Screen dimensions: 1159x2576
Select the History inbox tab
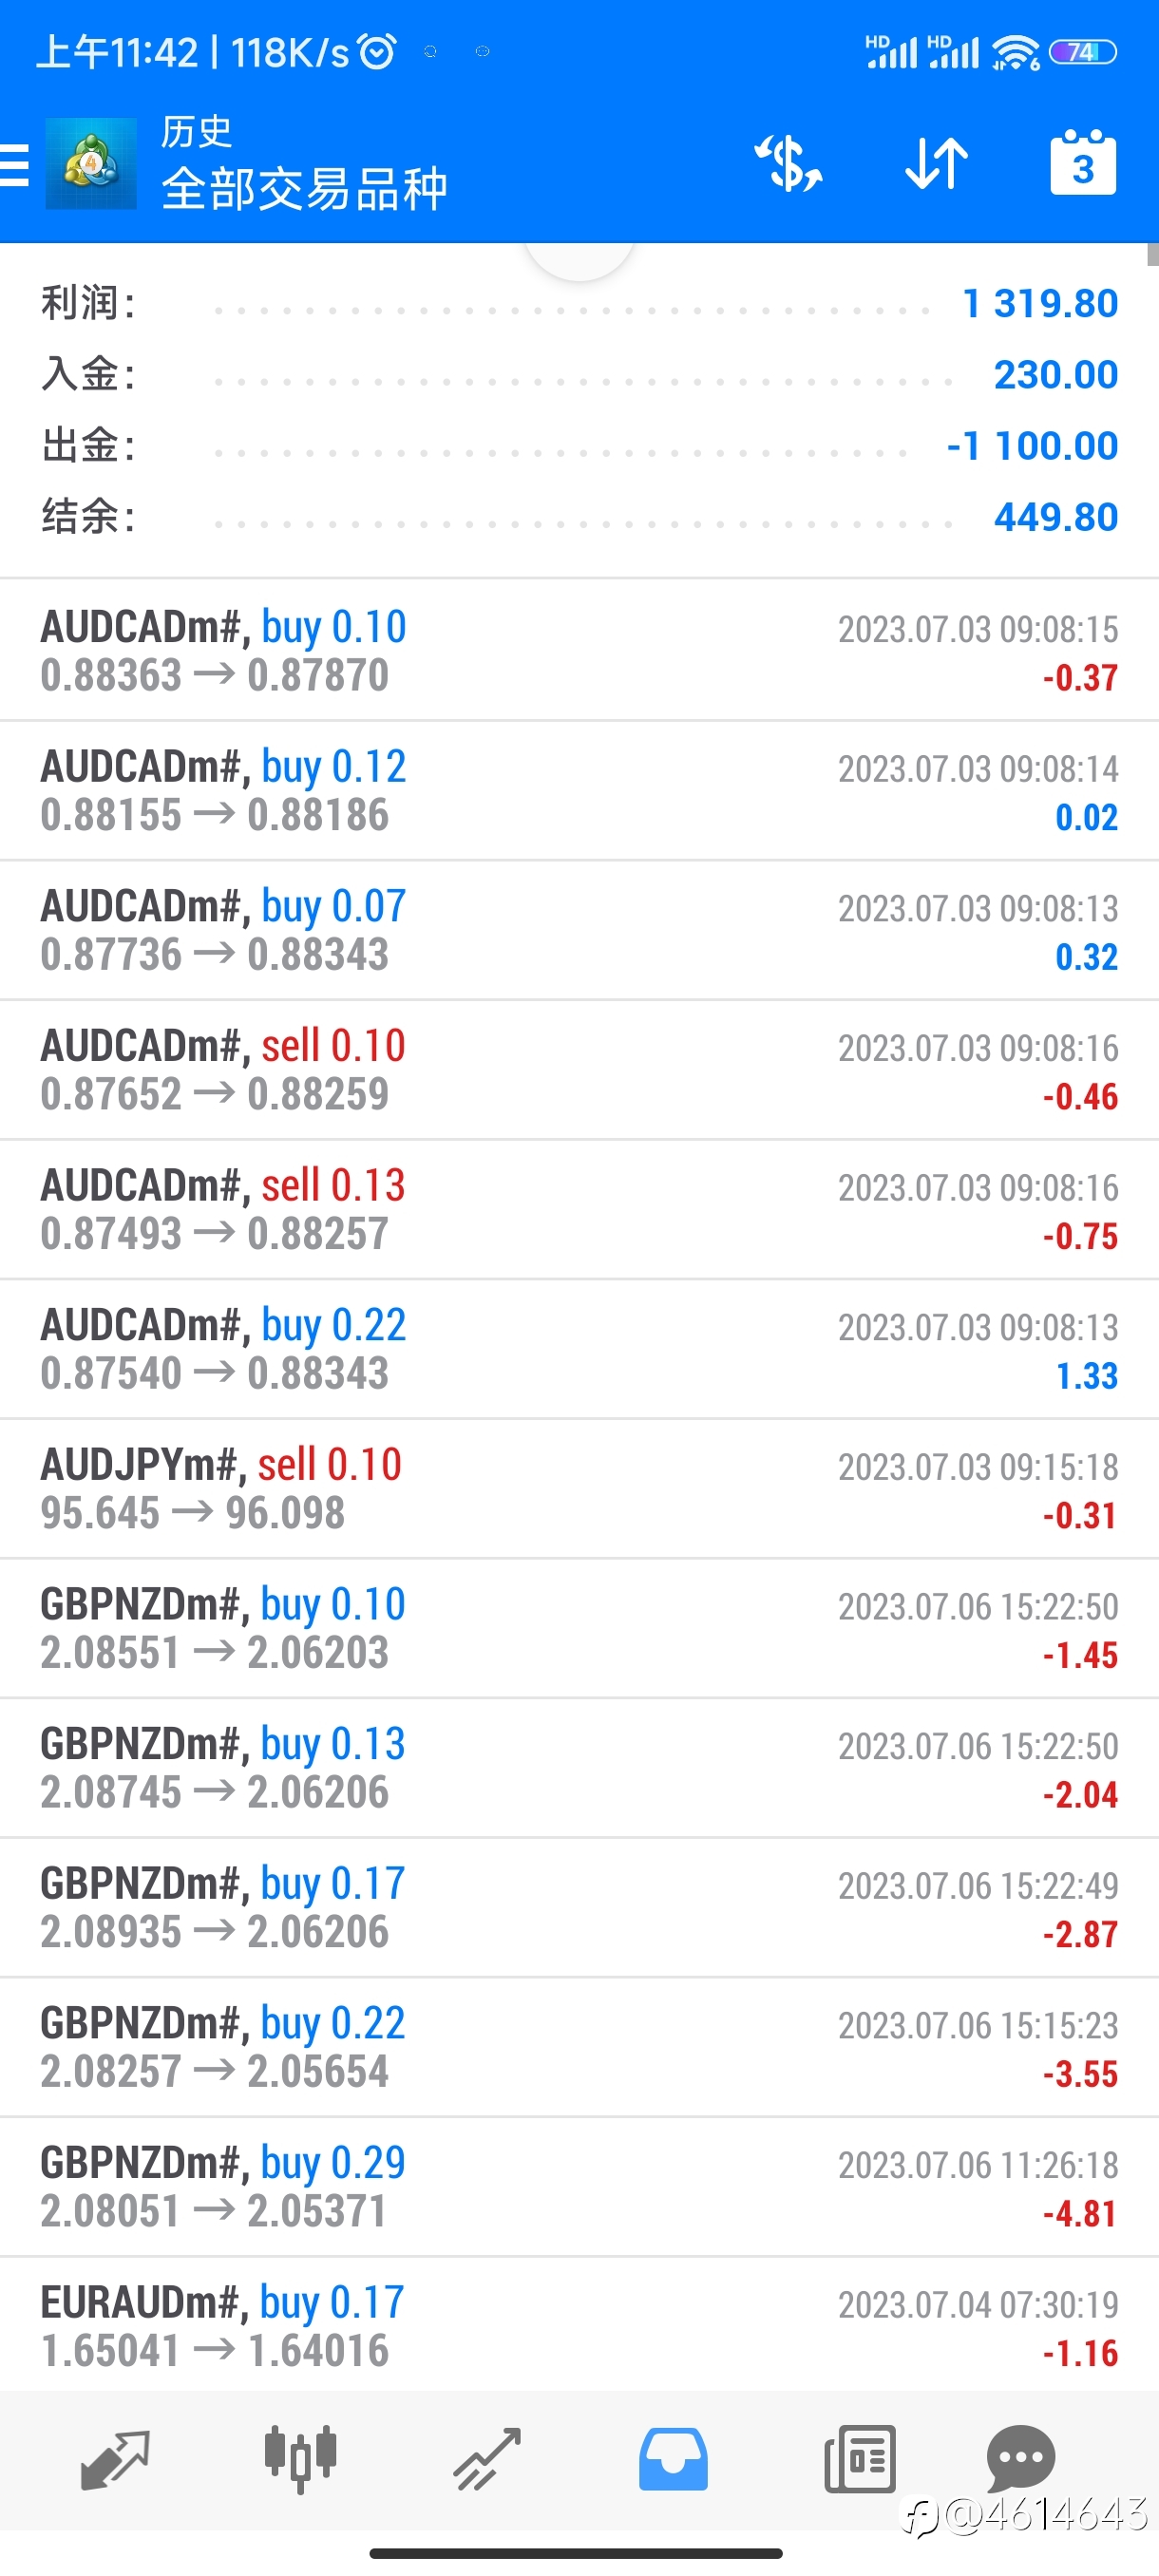[673, 2459]
